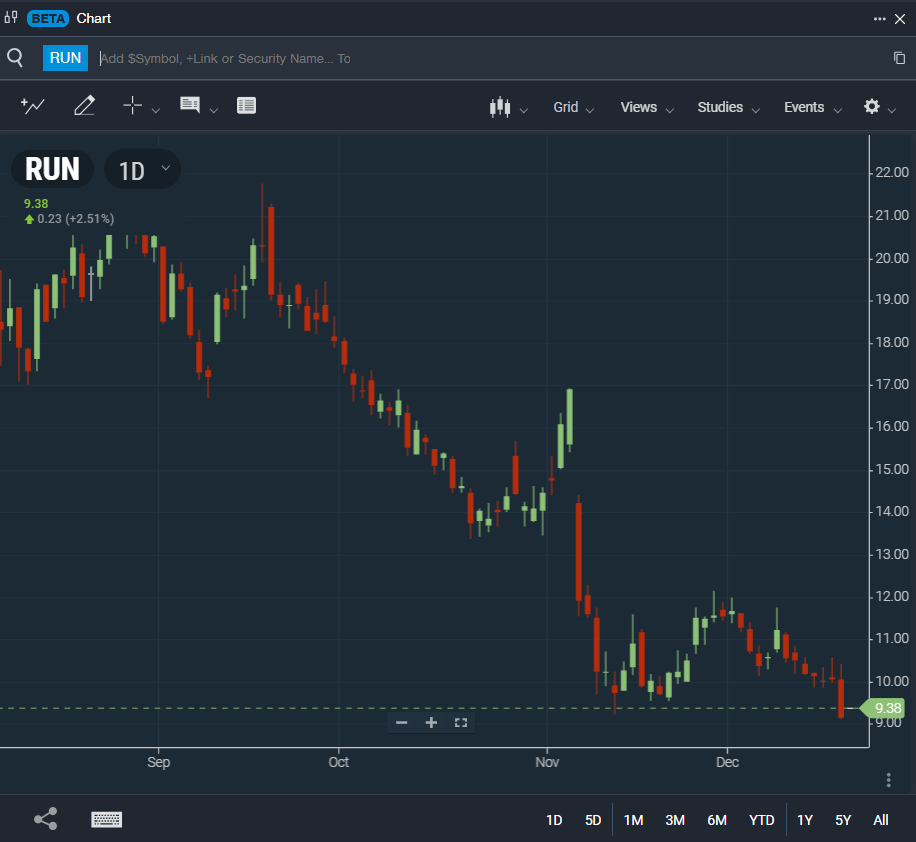Click the 15.00 price axis label
Image resolution: width=916 pixels, height=842 pixels.
892,469
